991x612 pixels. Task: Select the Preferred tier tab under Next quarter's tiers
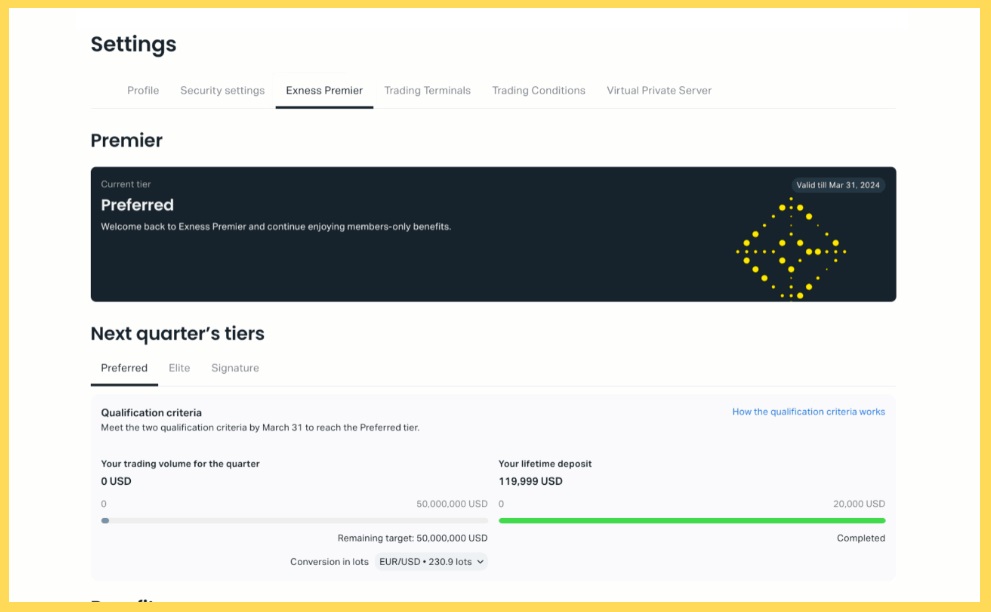(x=124, y=368)
